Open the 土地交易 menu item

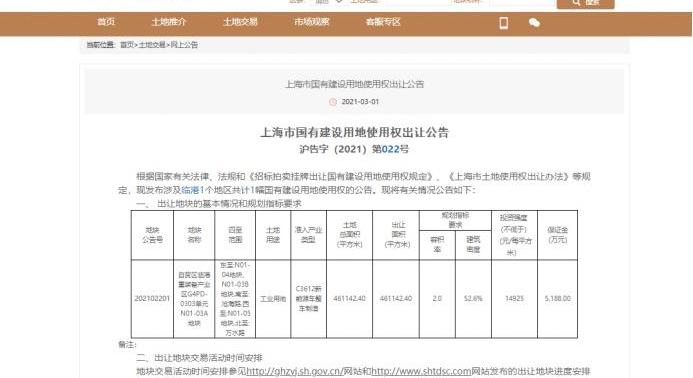240,22
